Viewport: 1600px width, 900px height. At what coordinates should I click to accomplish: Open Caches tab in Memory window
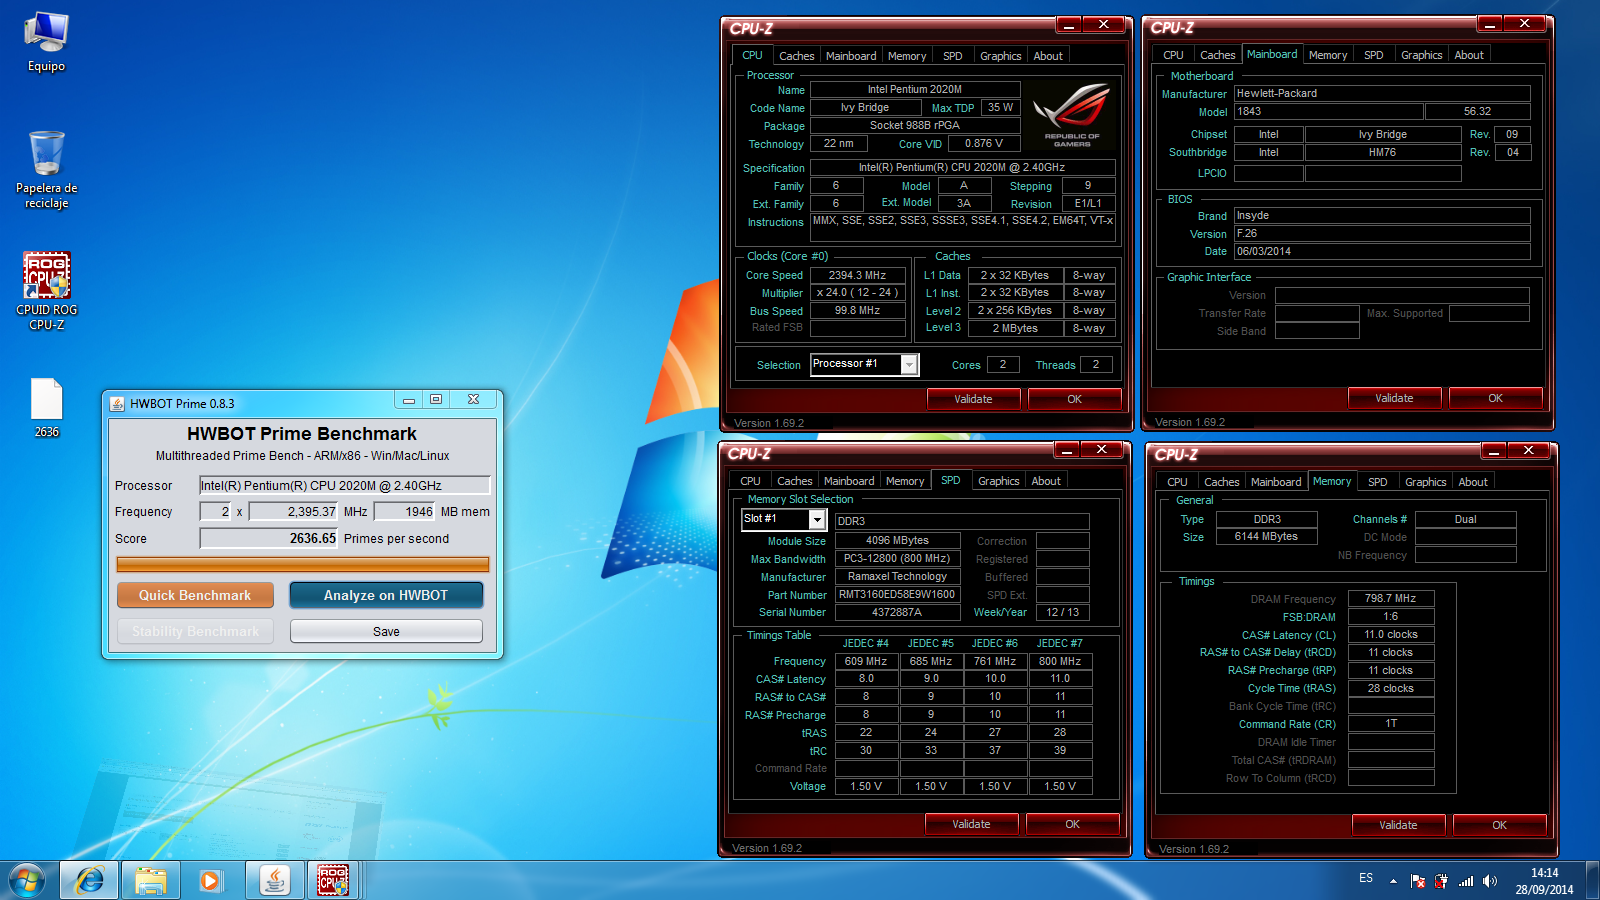coord(1222,482)
